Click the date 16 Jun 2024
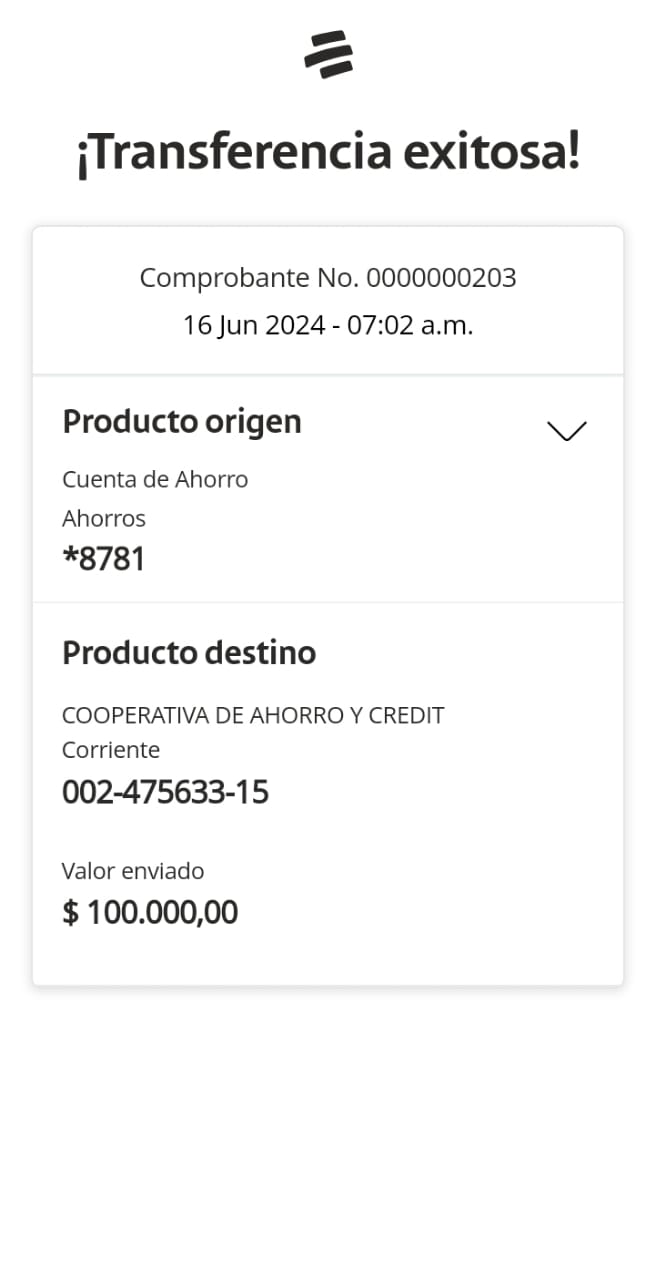The width and height of the screenshot is (655, 1280). click(253, 325)
